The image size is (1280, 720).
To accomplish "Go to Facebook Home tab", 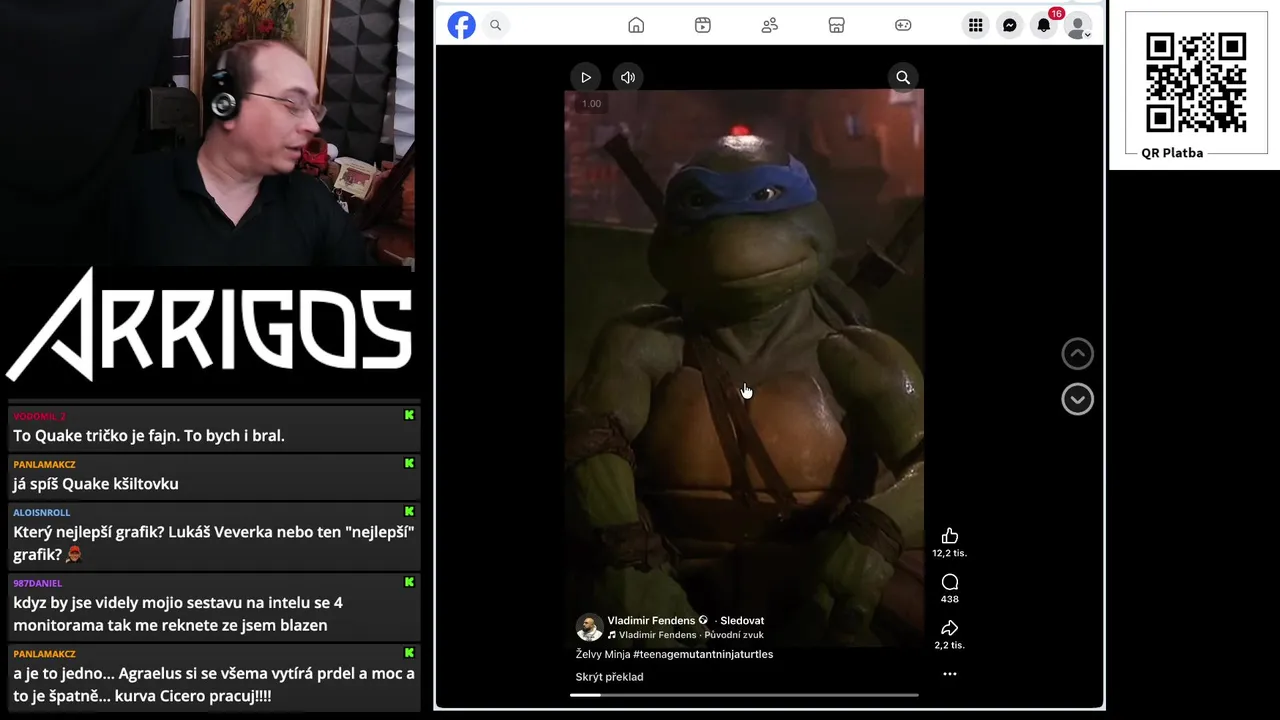I will pyautogui.click(x=636, y=25).
